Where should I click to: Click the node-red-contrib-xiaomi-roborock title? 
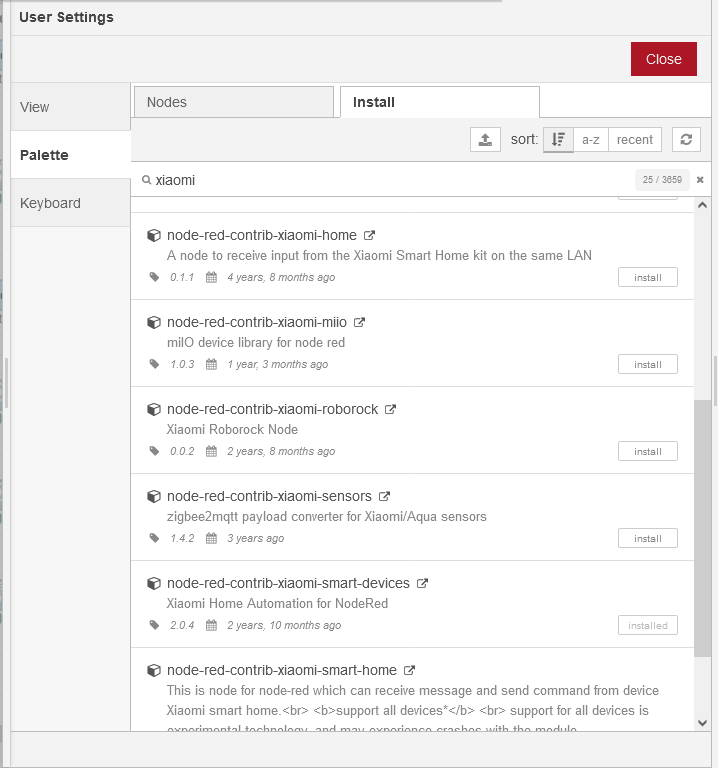coord(272,409)
